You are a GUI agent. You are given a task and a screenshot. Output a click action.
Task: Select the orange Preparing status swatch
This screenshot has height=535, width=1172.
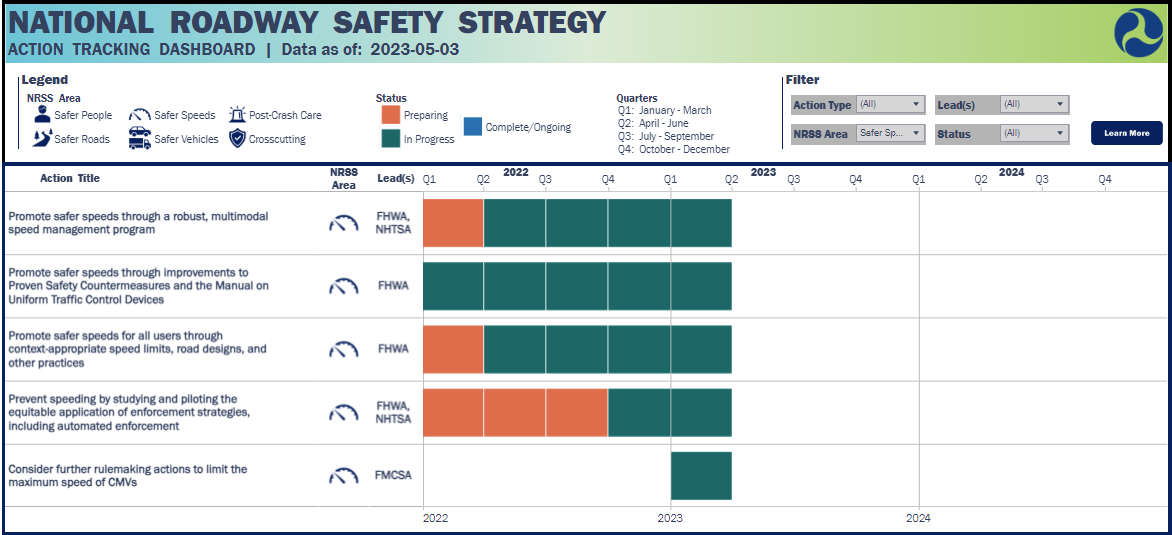(391, 115)
